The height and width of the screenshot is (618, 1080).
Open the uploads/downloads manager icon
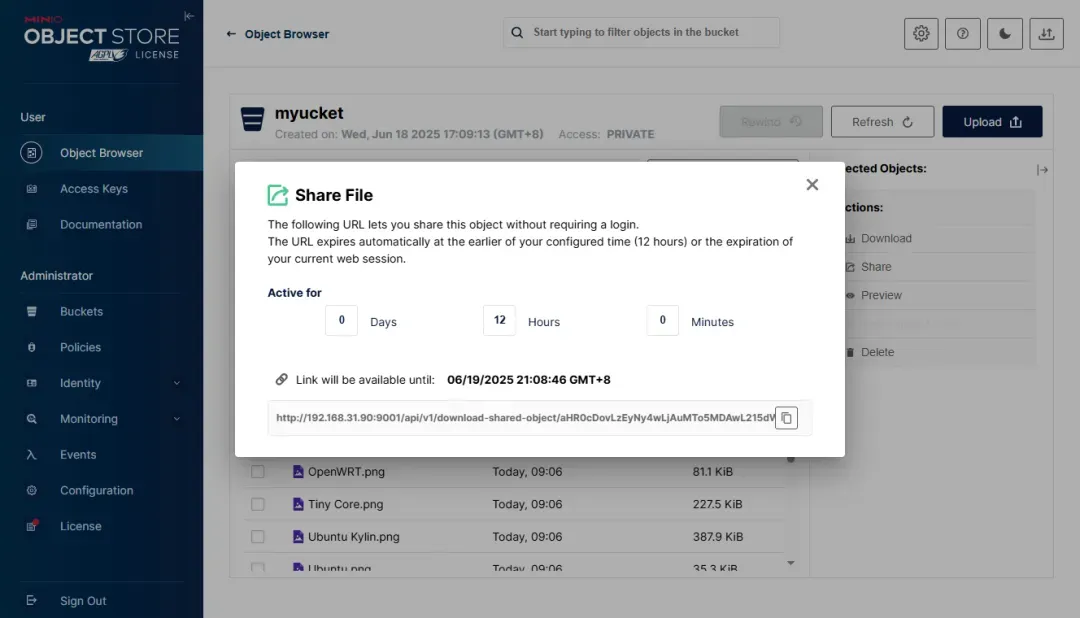[x=1046, y=33]
